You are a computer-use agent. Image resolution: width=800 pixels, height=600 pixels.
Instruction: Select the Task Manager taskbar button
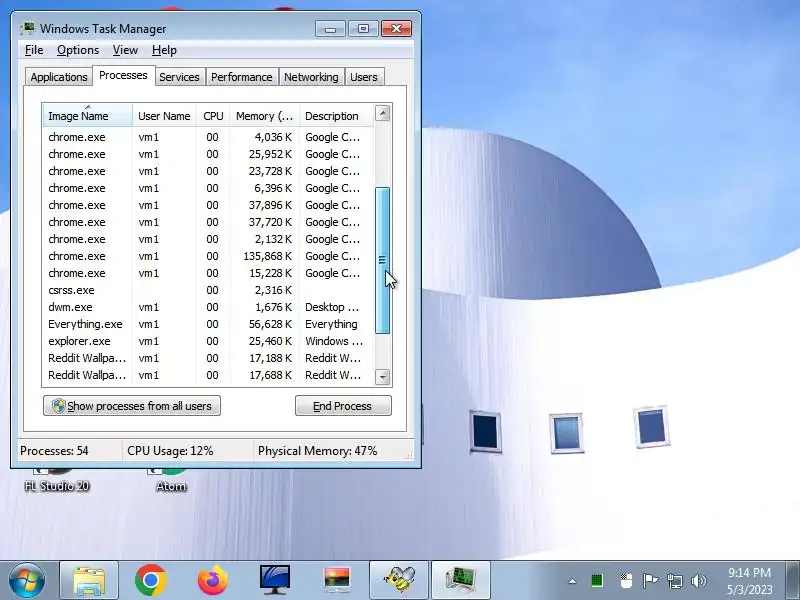coord(461,580)
